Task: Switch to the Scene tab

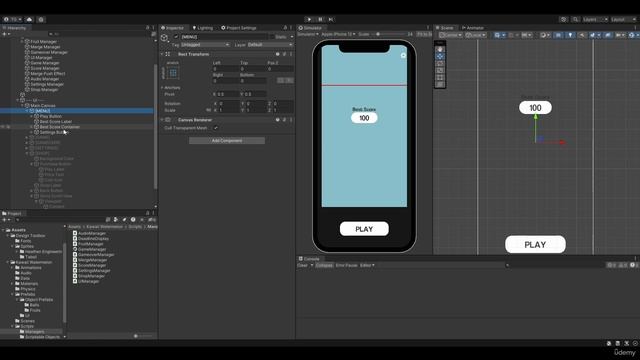Action: tap(445, 28)
